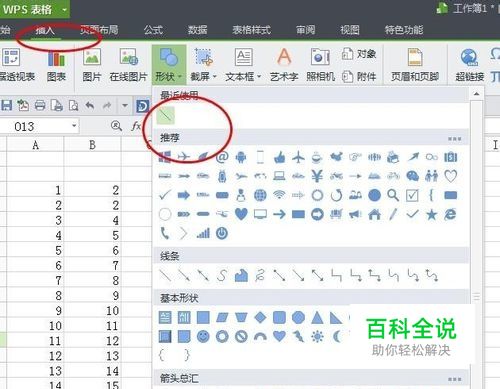This screenshot has height=389, width=500.
Task: Insert 艺术字 word art
Action: 284,65
